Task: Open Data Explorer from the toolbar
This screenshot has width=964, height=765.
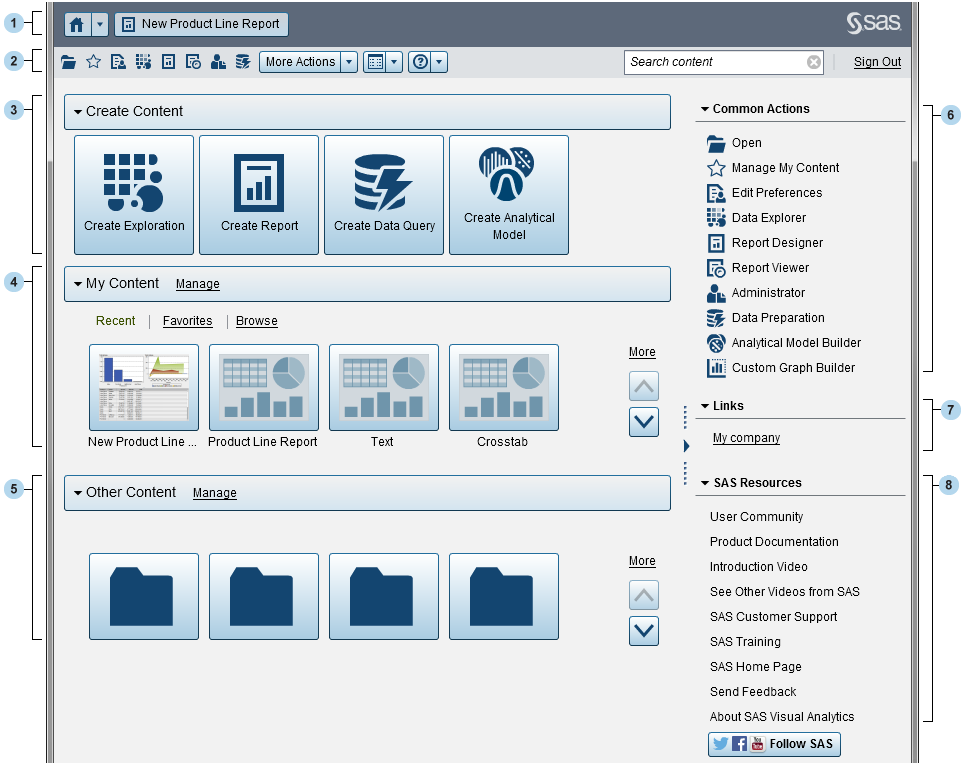Action: coord(141,61)
